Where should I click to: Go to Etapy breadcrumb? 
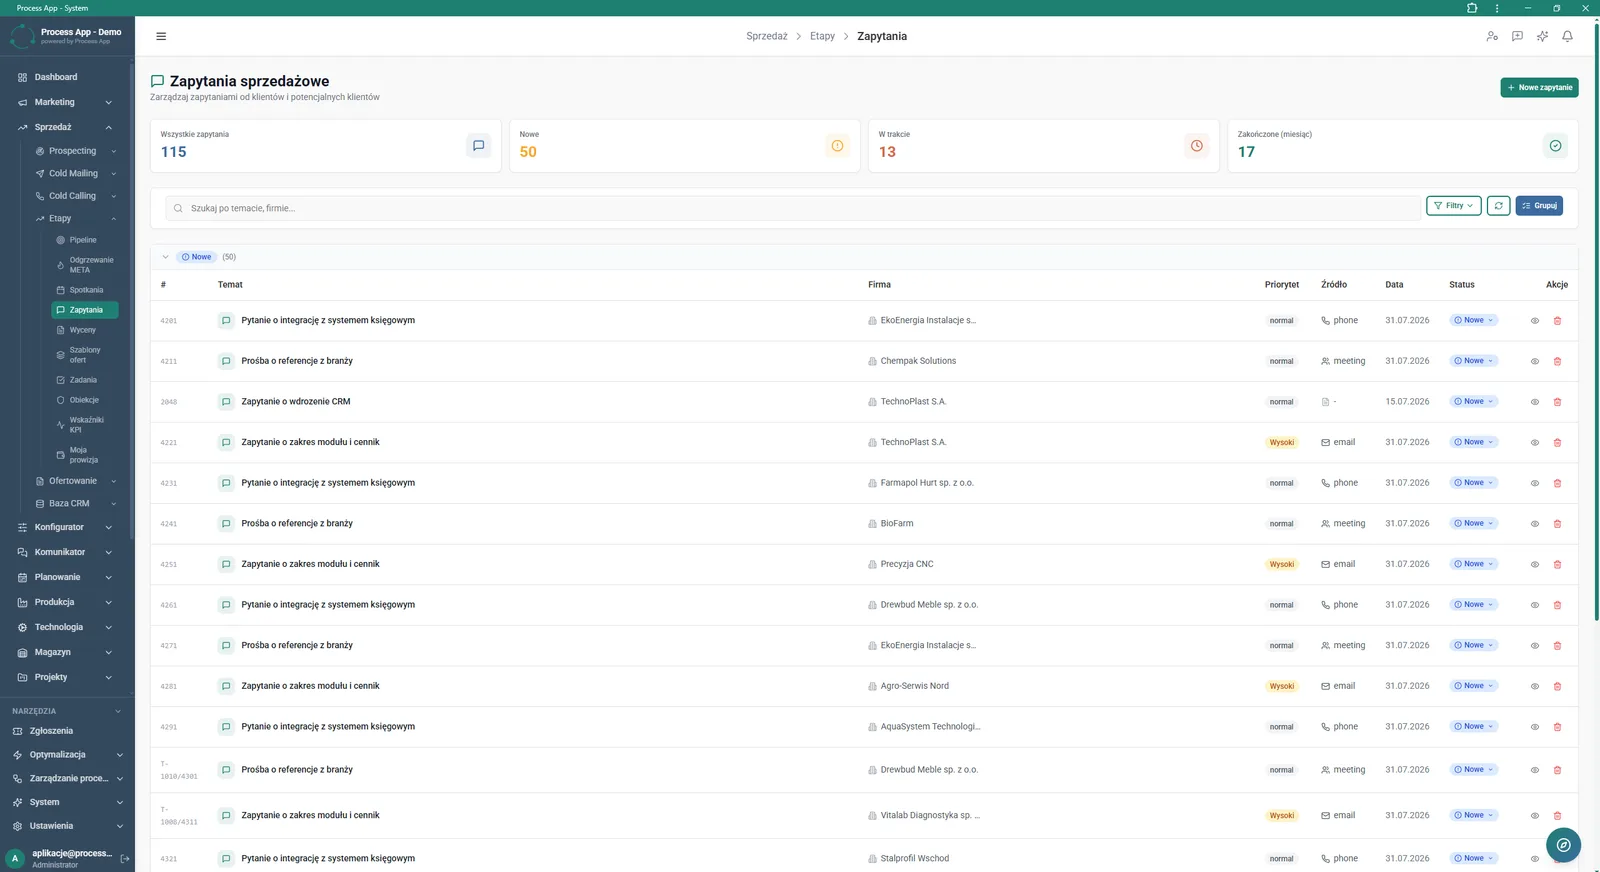[x=822, y=36]
